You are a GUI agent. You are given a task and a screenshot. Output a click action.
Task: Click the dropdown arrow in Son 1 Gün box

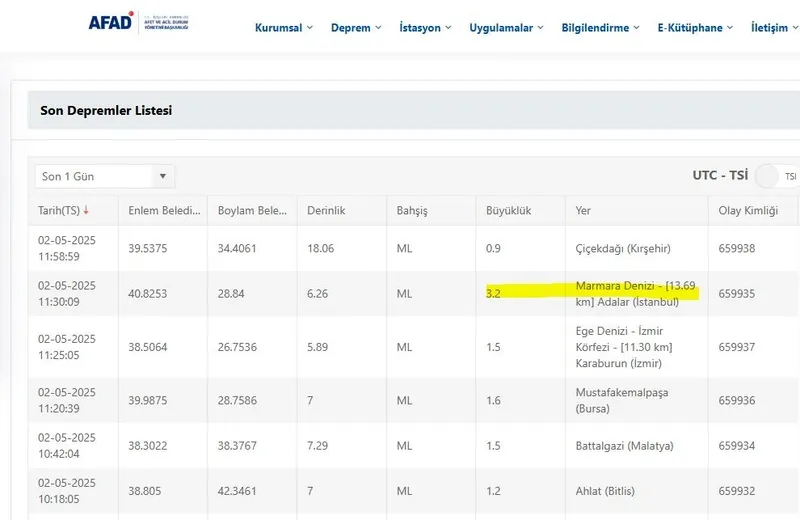[x=163, y=177]
